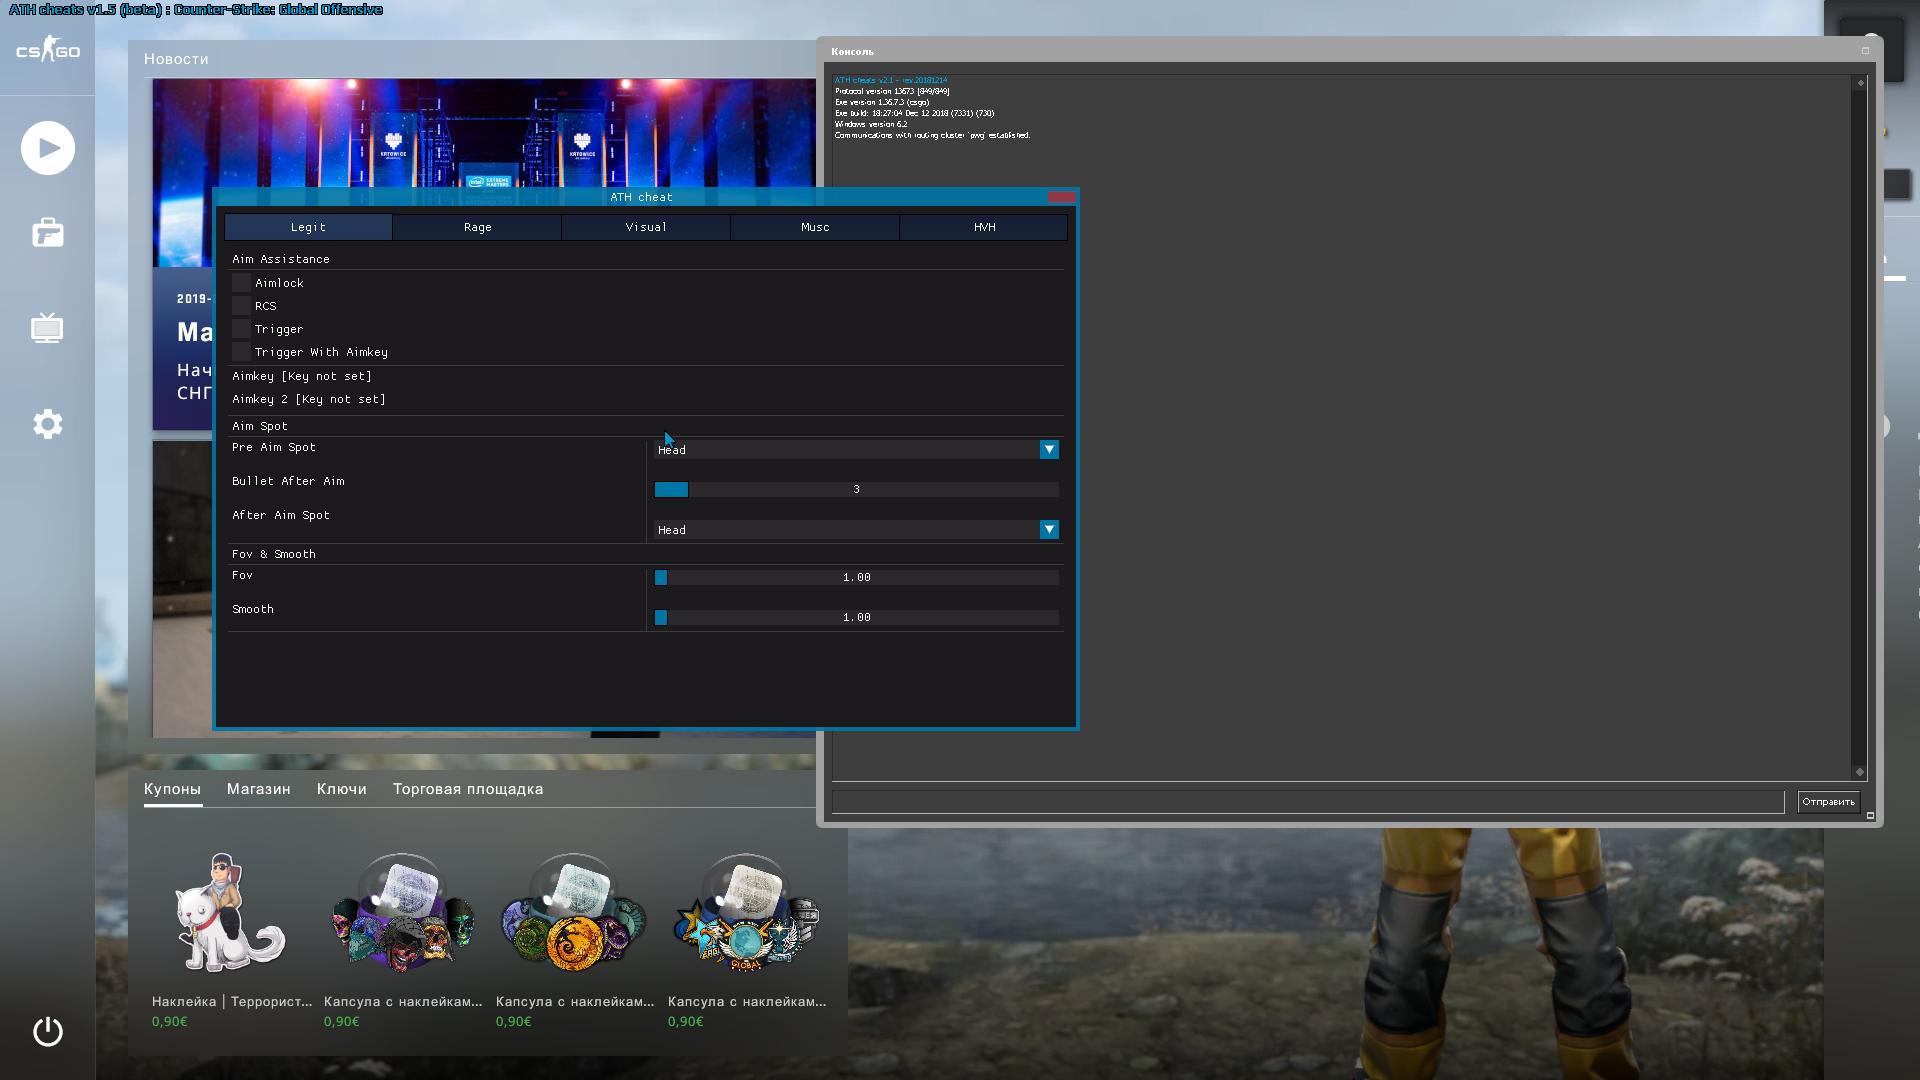Screen dimensions: 1920x1080
Task: Click the console resize grip icon
Action: (x=1870, y=815)
